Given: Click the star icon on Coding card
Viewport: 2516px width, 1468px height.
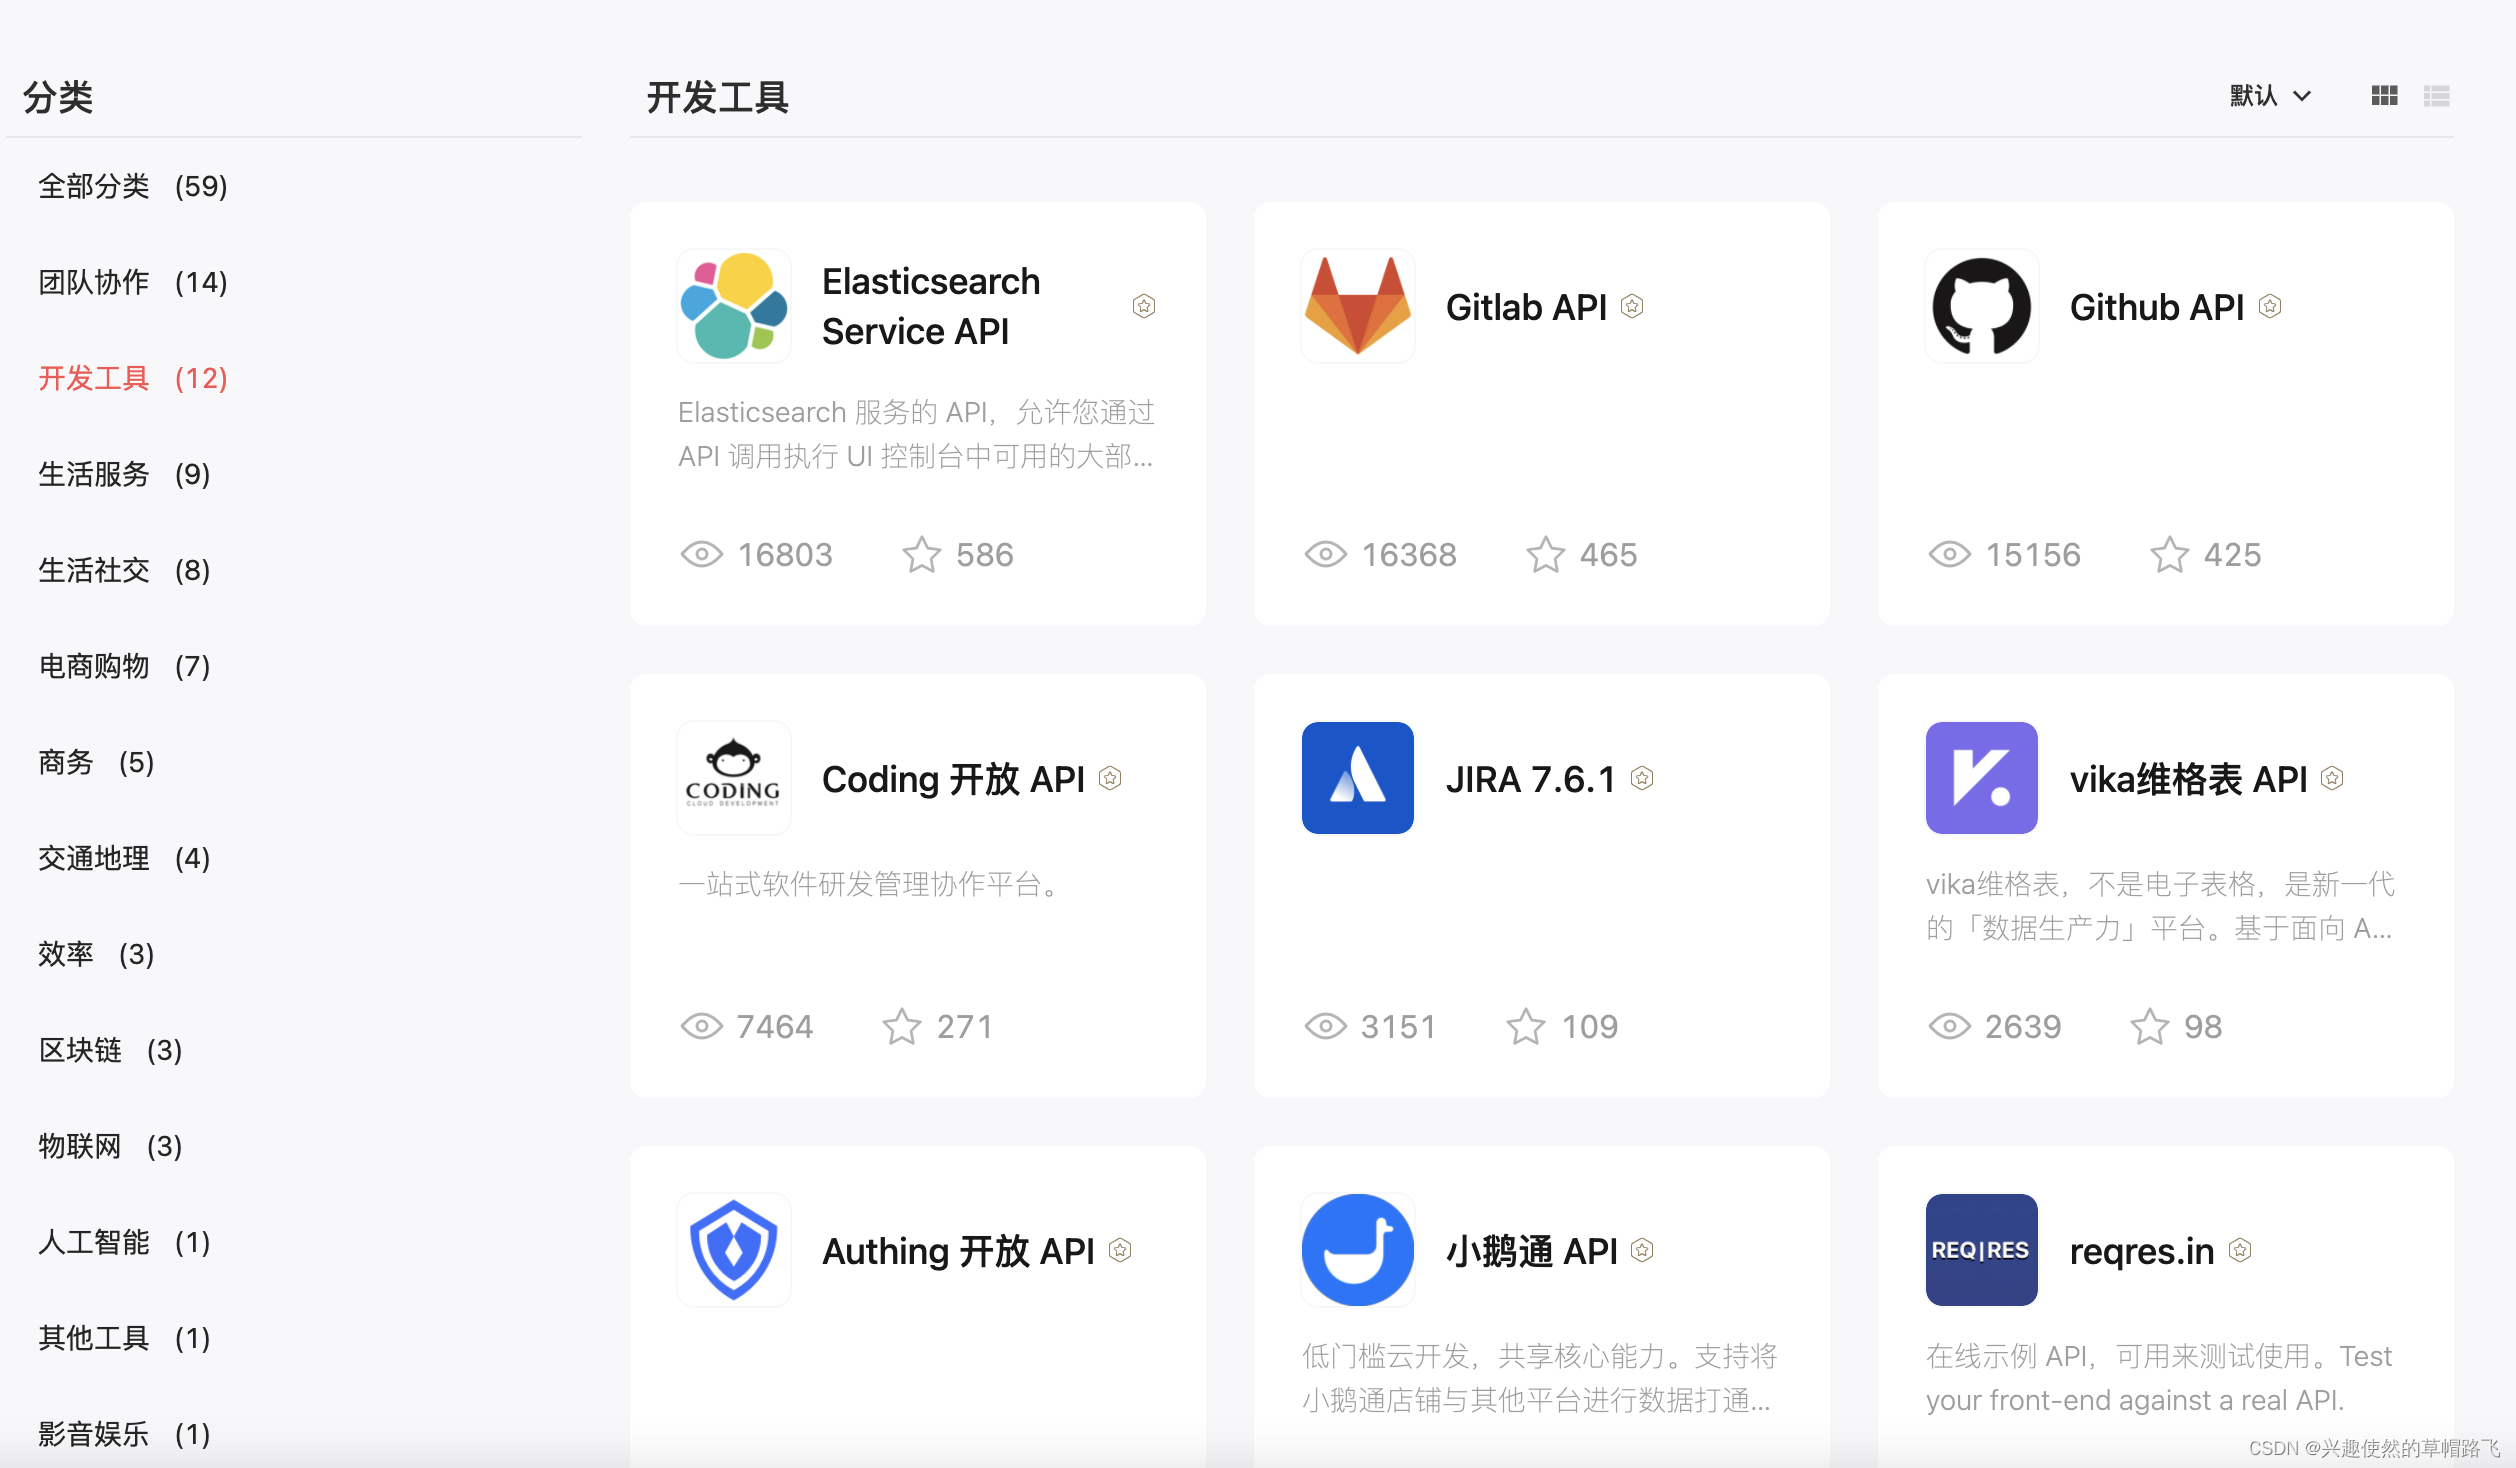Looking at the screenshot, I should (902, 1026).
